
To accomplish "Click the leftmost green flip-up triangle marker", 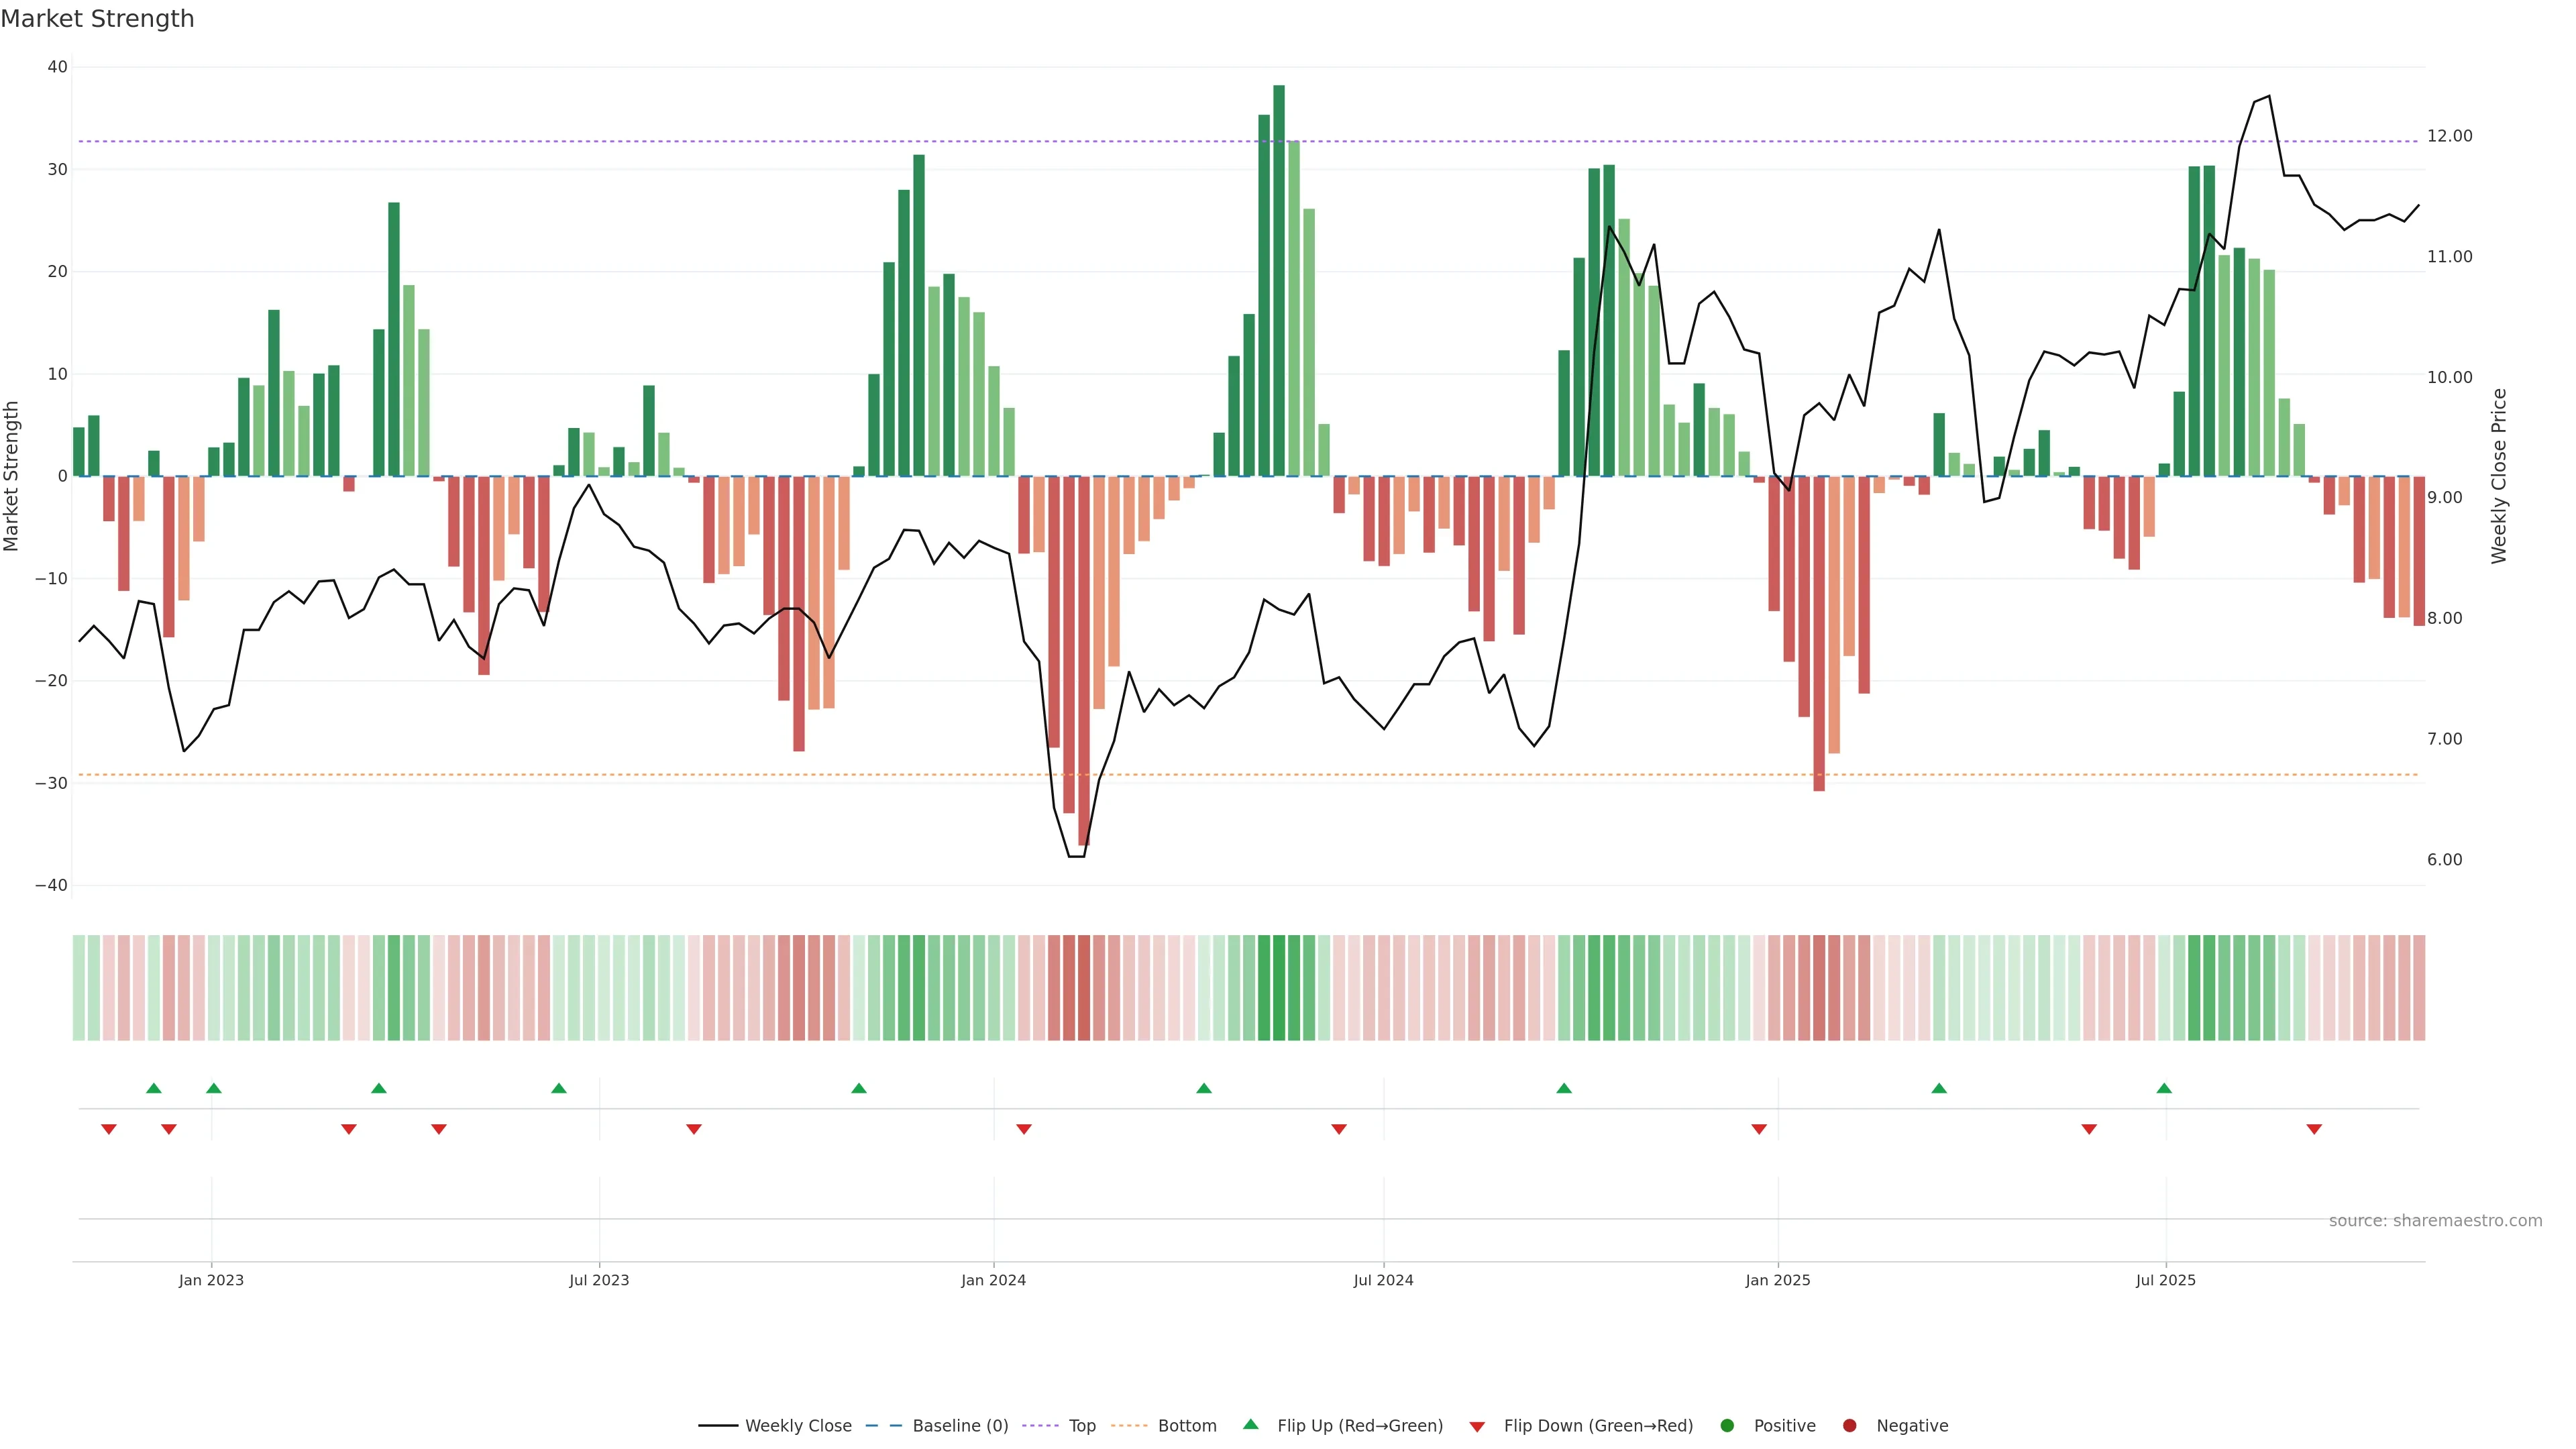I will pyautogui.click(x=153, y=1088).
